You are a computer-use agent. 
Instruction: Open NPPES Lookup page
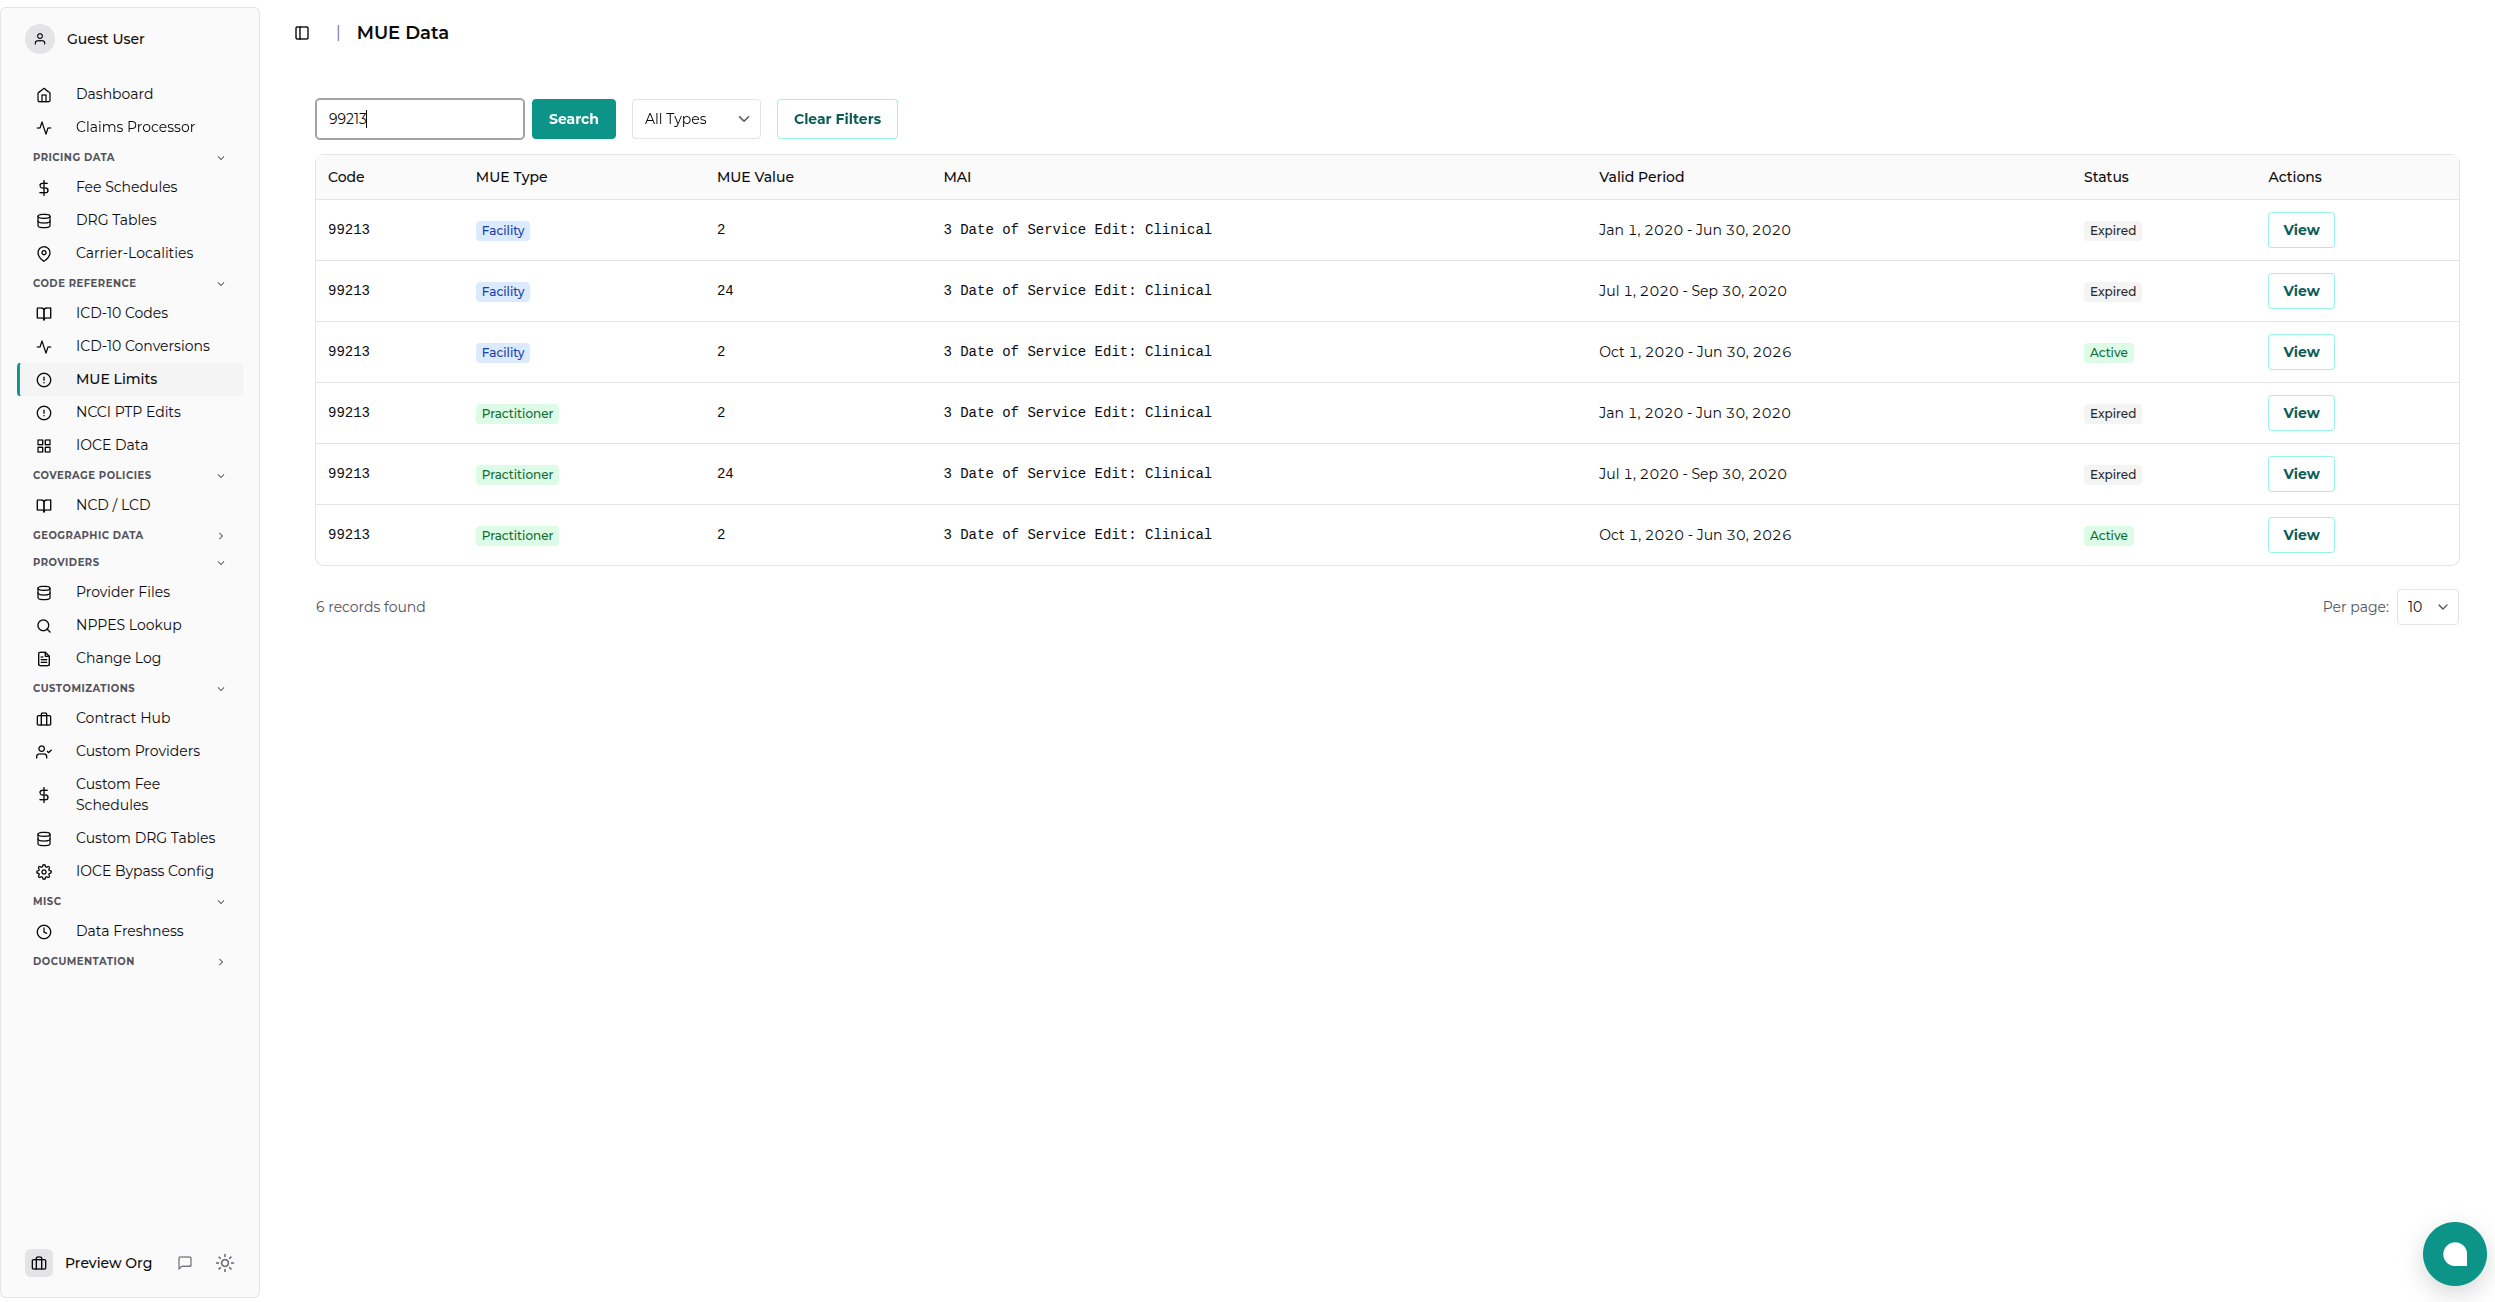128,625
